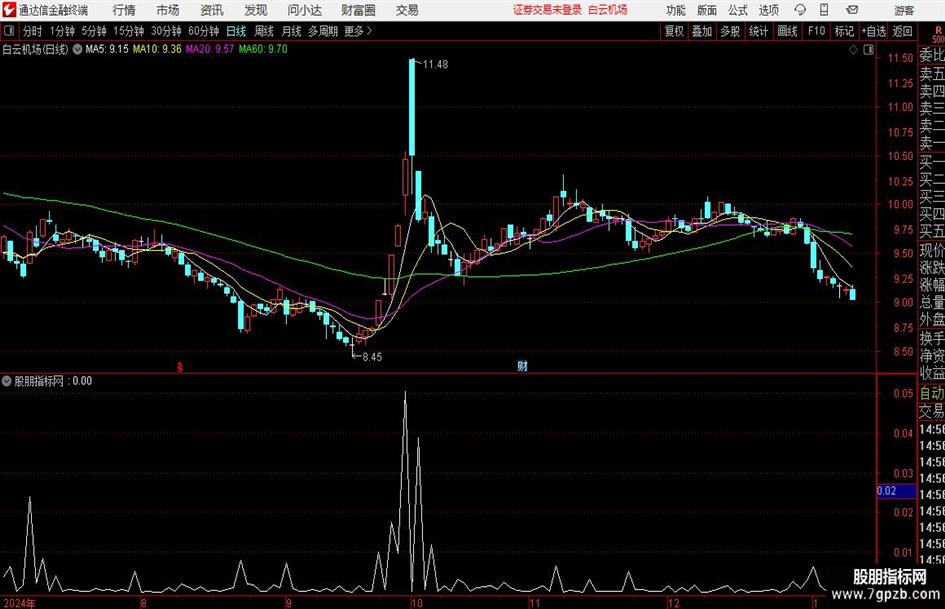
Task: Click the 游客 user label
Action: (x=903, y=10)
